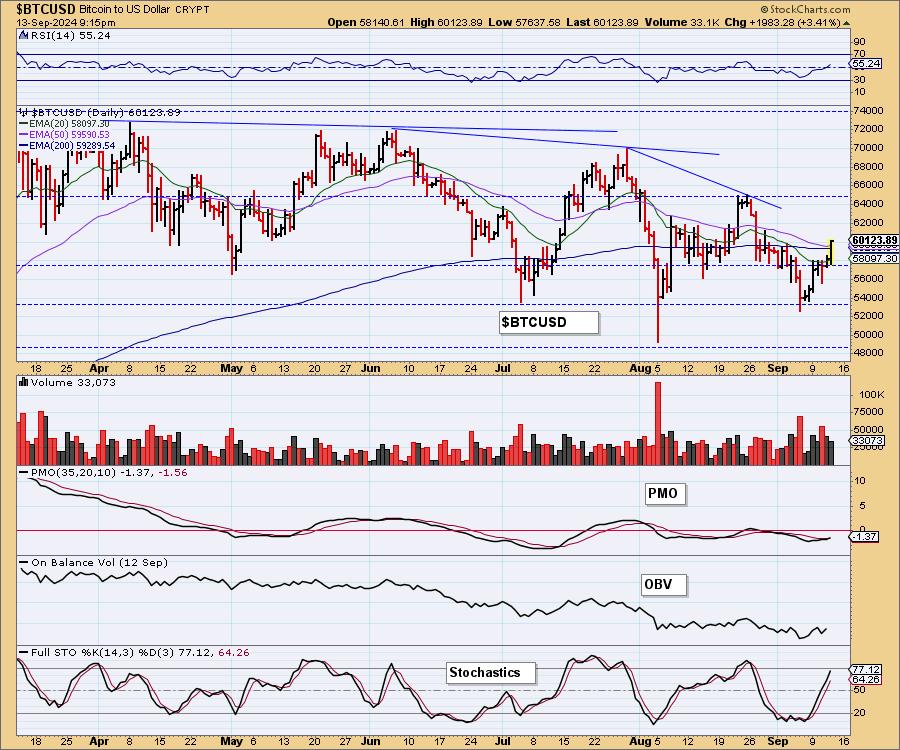
Task: Click the Chg +1983.28 (+3.41%) value
Action: click(782, 22)
